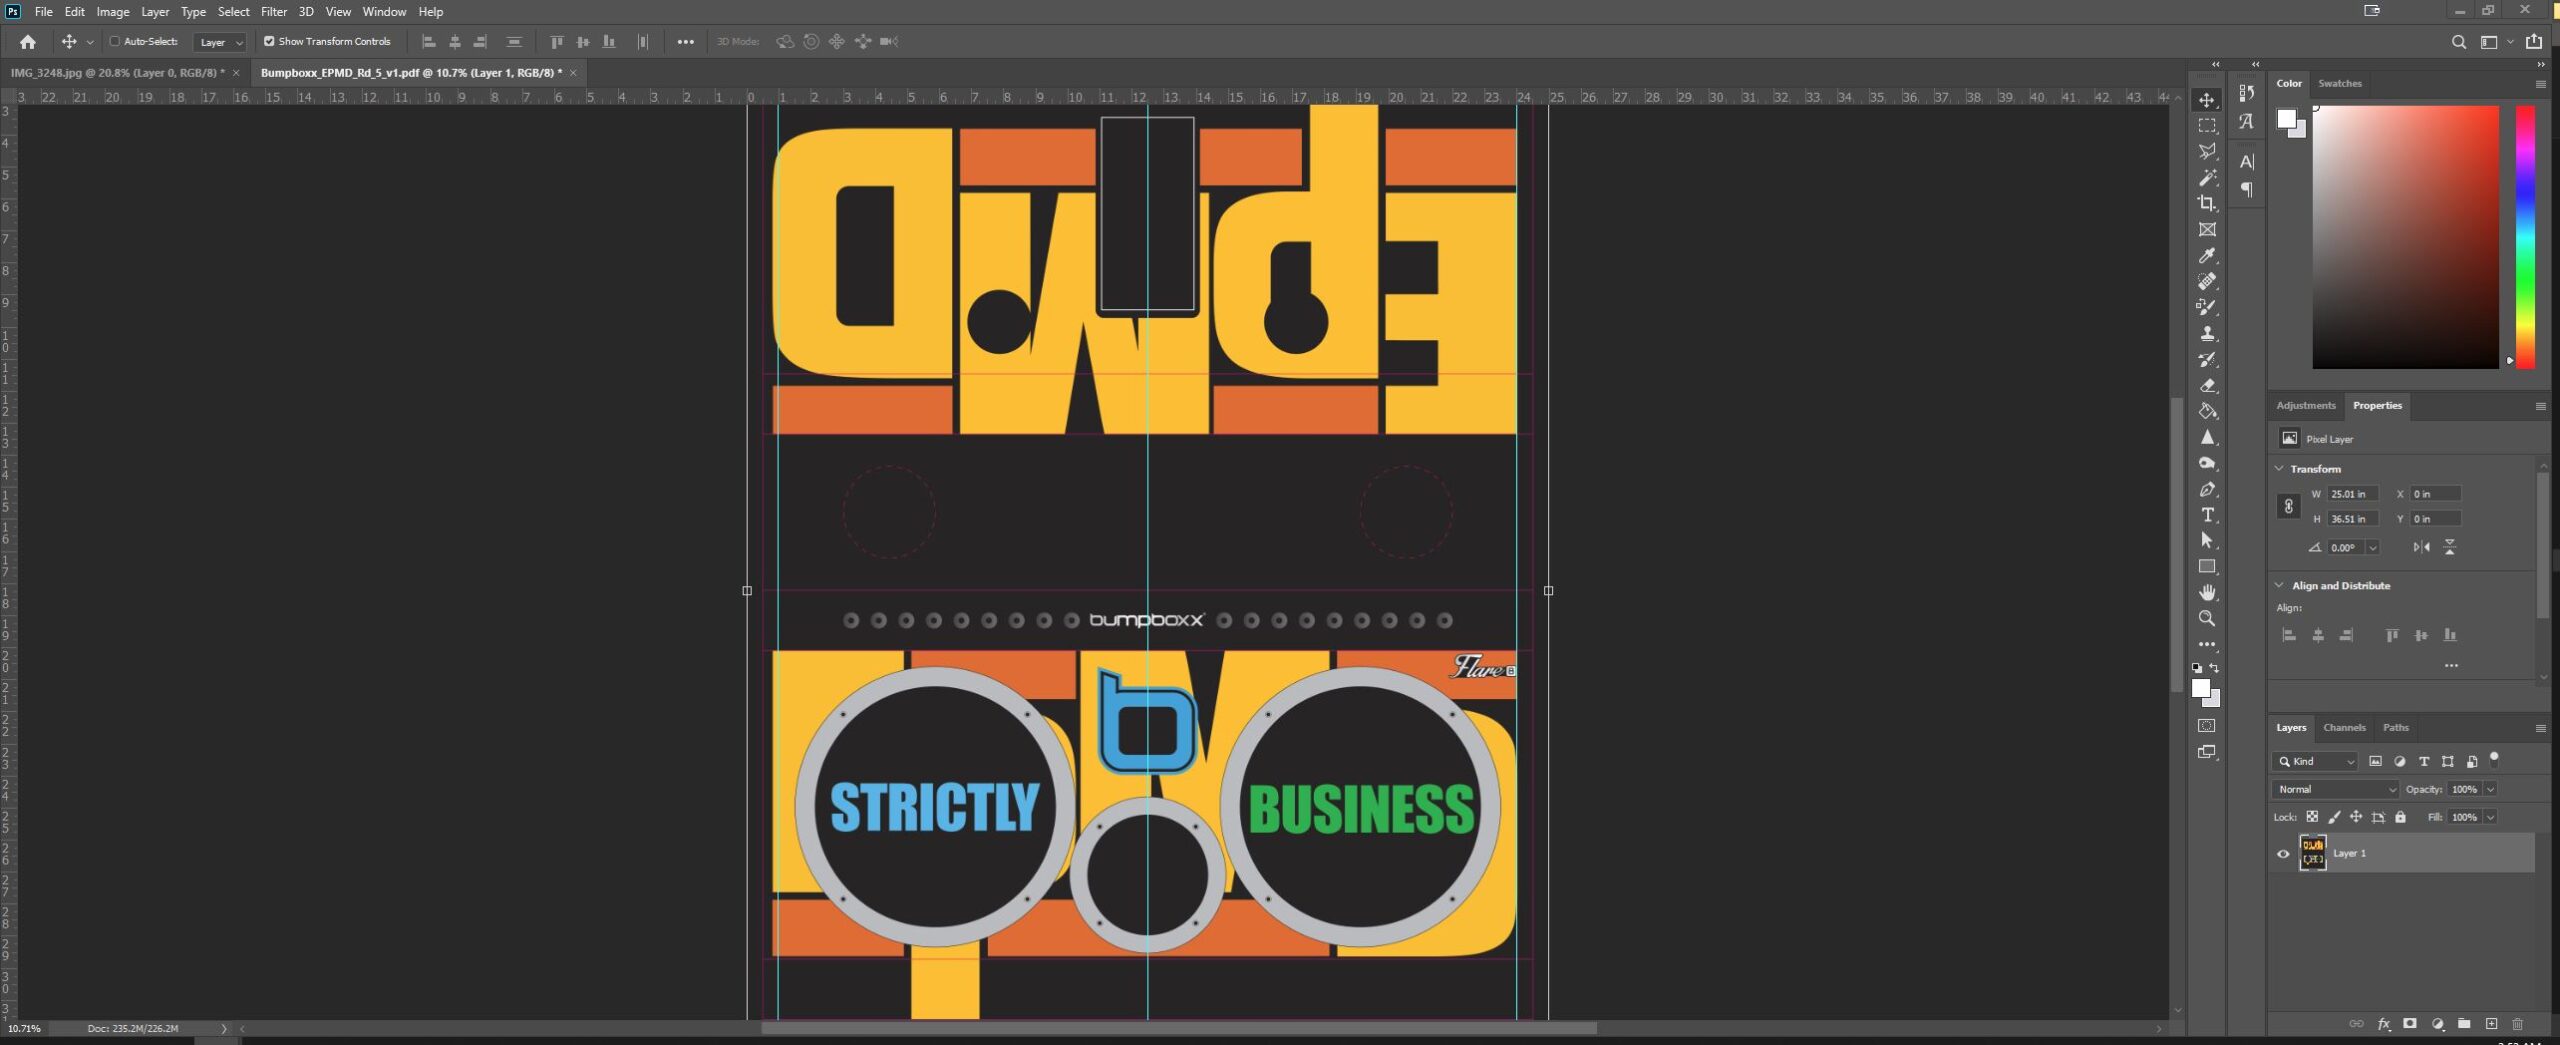The height and width of the screenshot is (1045, 2560).
Task: Open Auto-Select Layer dropdown
Action: pos(220,42)
